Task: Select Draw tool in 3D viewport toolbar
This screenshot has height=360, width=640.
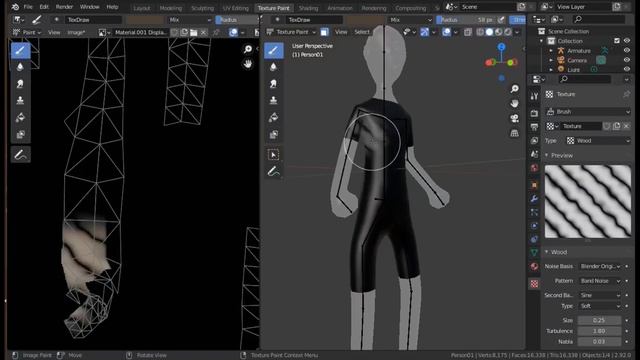Action: [x=273, y=50]
